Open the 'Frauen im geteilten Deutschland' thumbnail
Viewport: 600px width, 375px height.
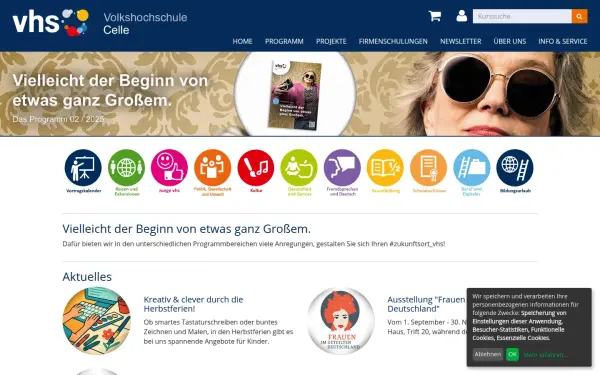(x=341, y=321)
